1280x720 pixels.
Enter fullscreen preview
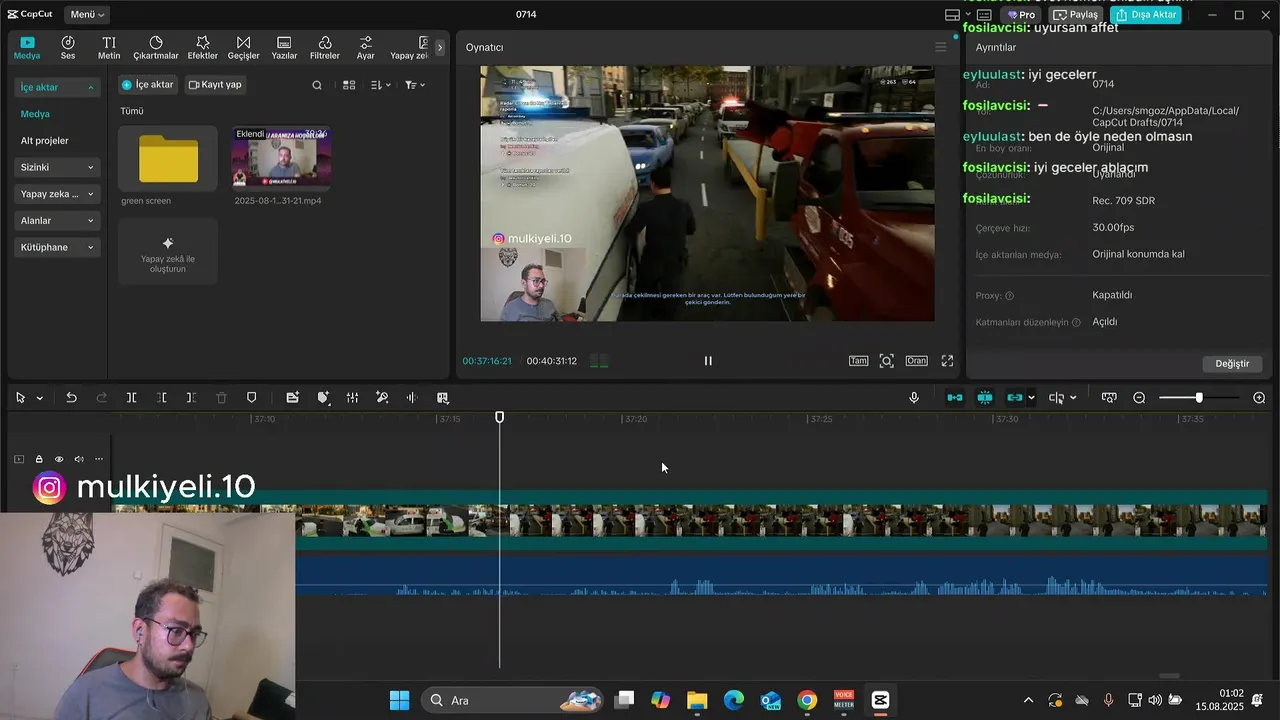pyautogui.click(x=947, y=361)
